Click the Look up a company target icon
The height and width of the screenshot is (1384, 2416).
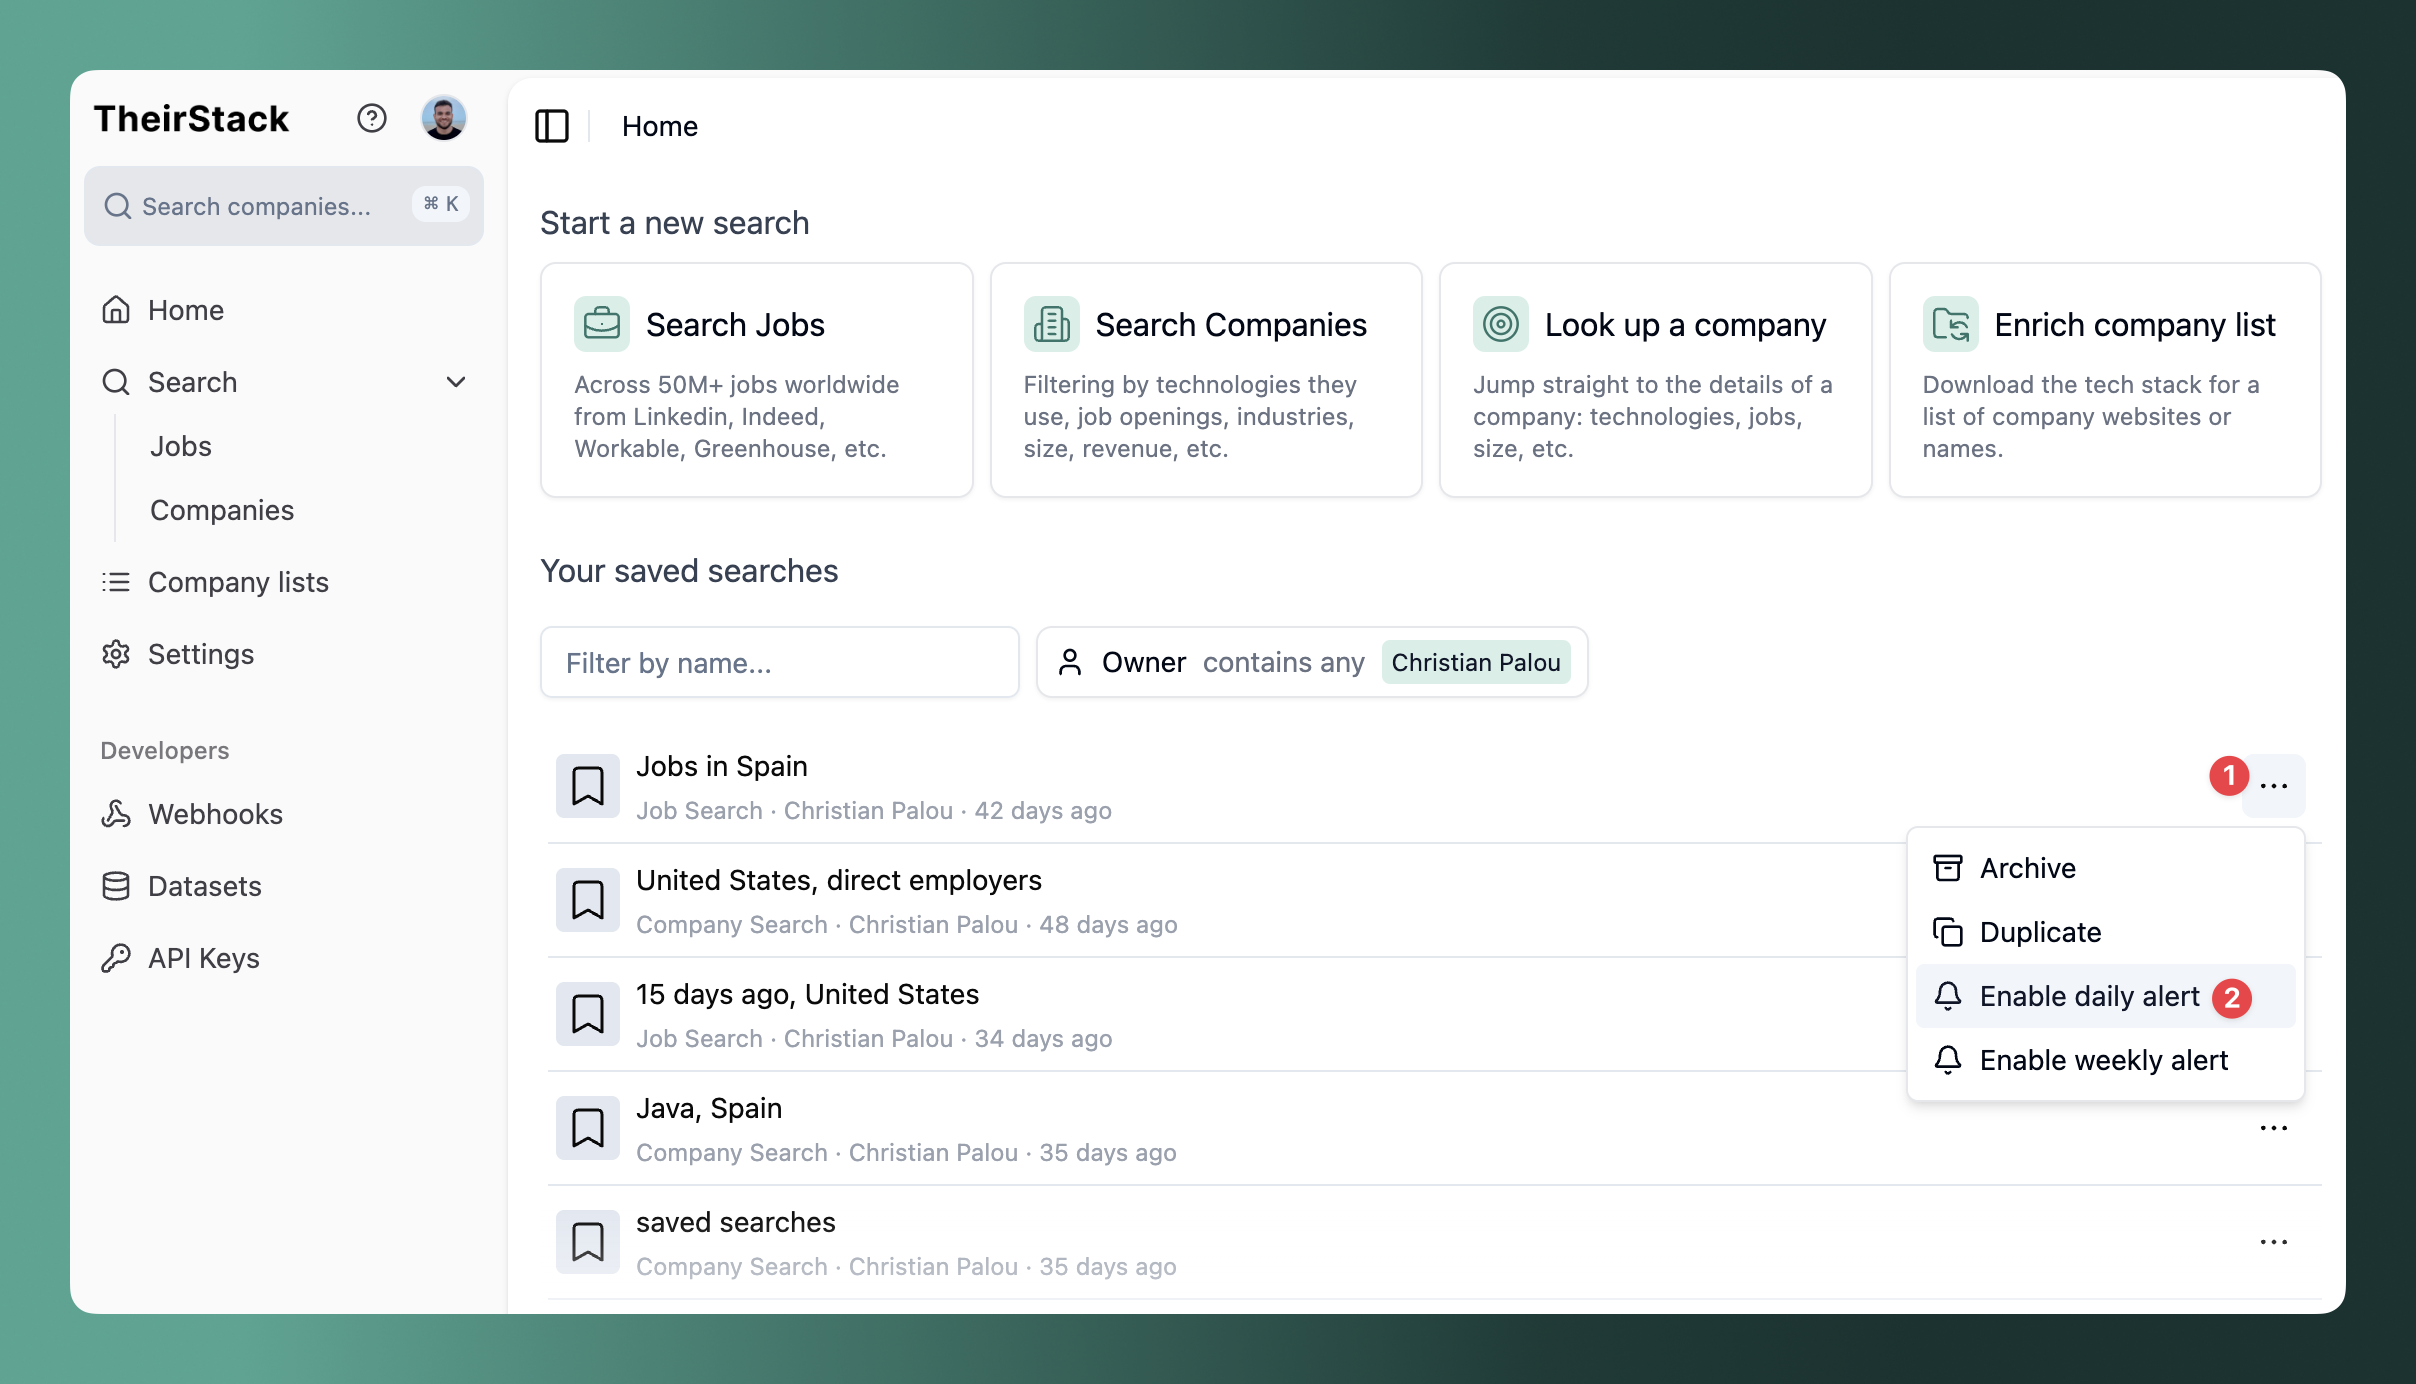1500,324
